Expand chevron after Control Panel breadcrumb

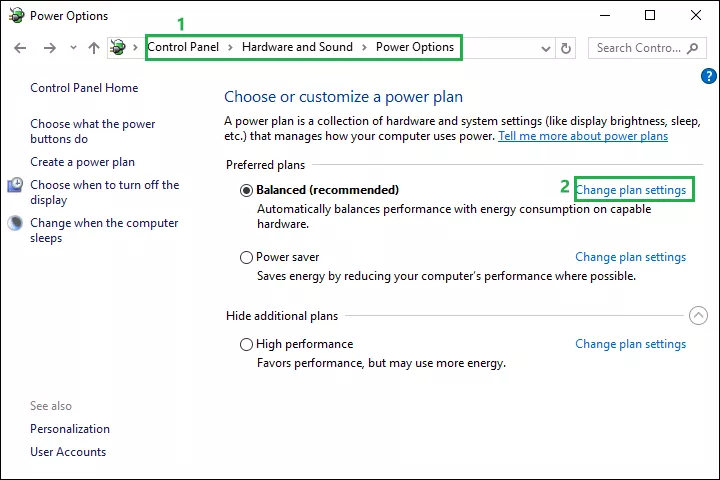(231, 47)
